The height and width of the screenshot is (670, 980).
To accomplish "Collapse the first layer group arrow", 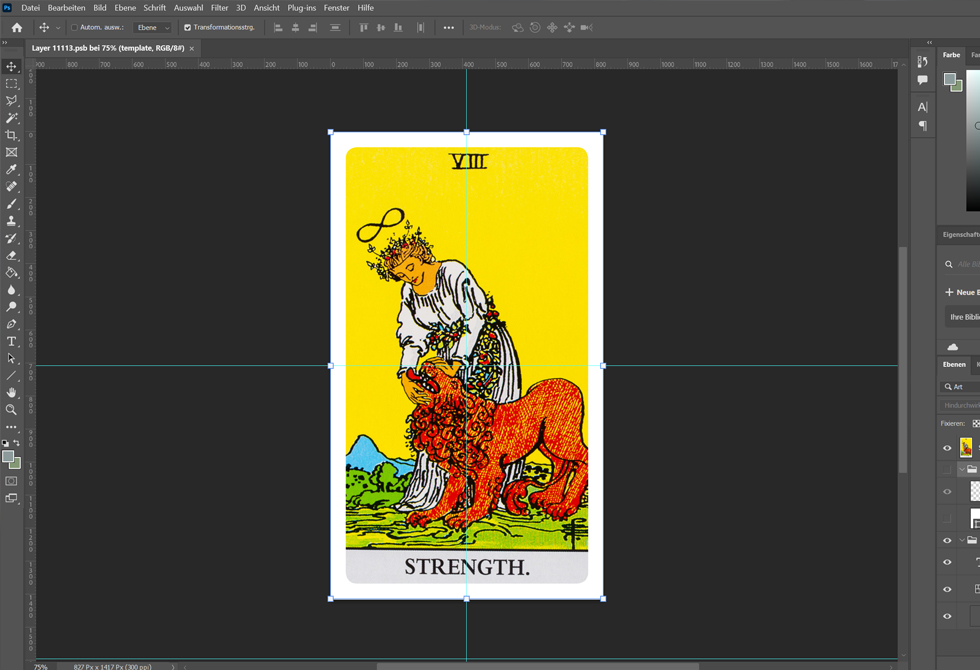I will point(962,469).
